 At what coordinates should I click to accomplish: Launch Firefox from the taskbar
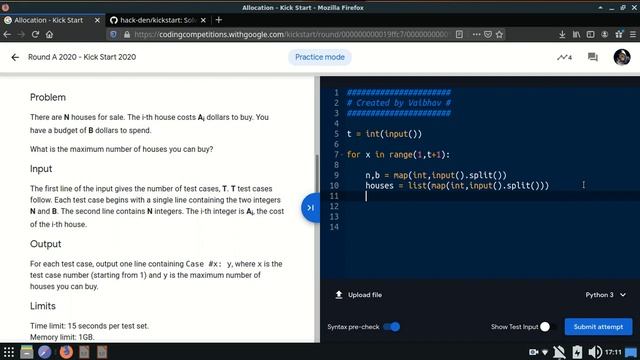[x=66, y=352]
